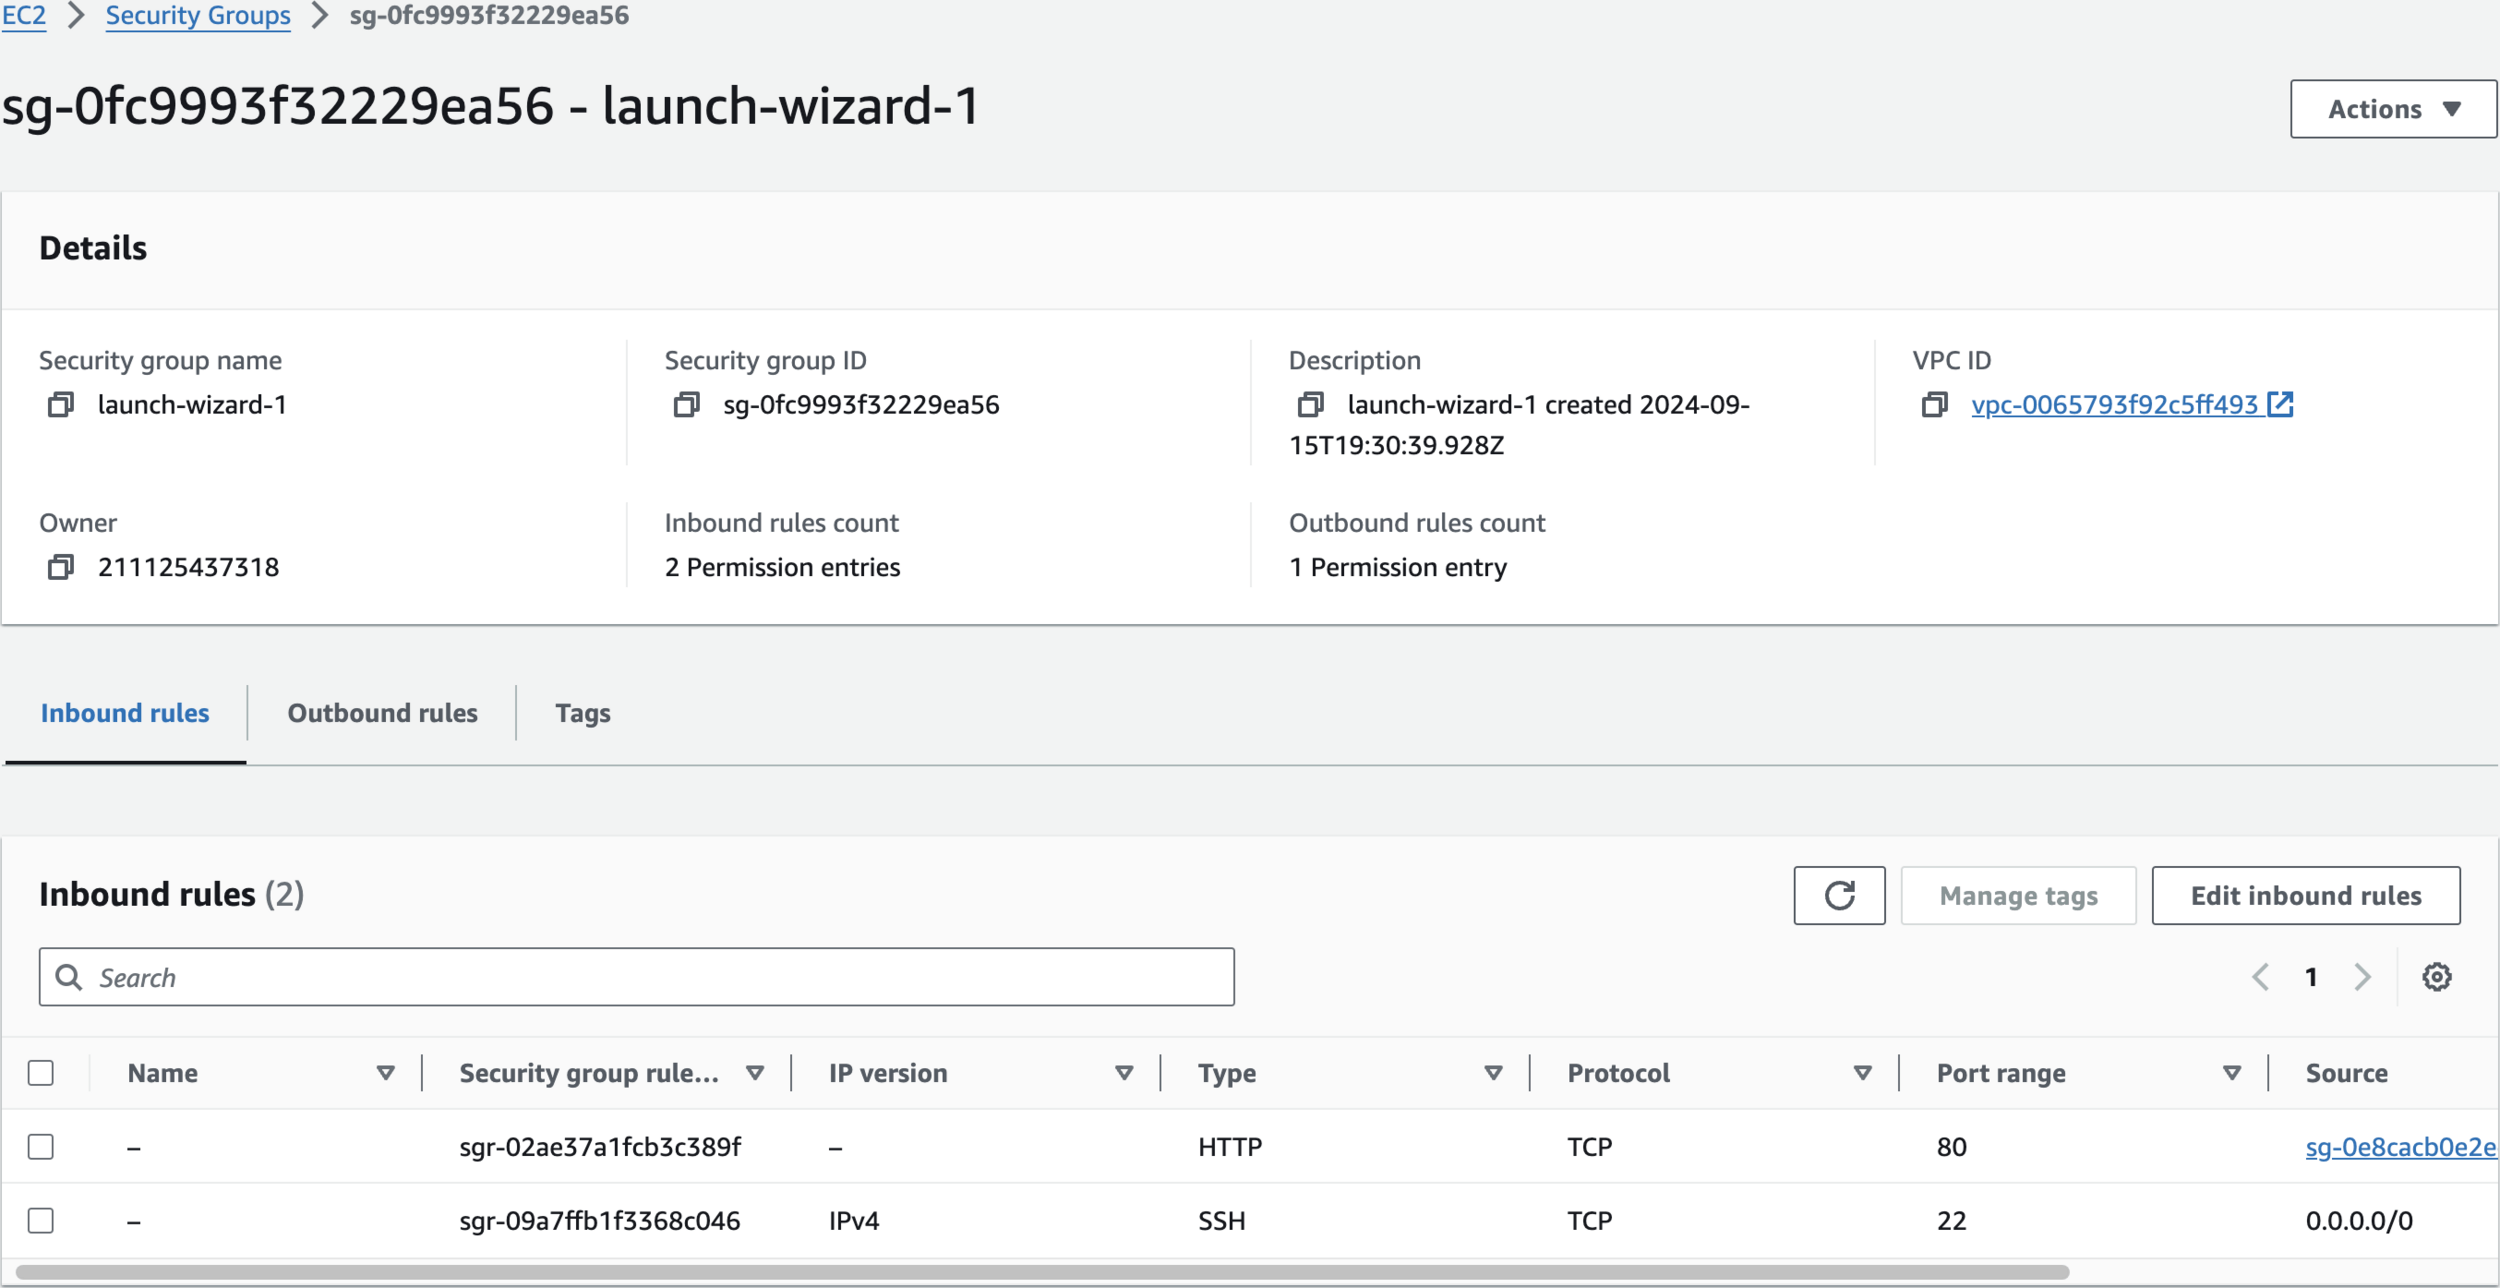
Task: Select the HTTP port 80 rule checkbox
Action: pos(41,1146)
